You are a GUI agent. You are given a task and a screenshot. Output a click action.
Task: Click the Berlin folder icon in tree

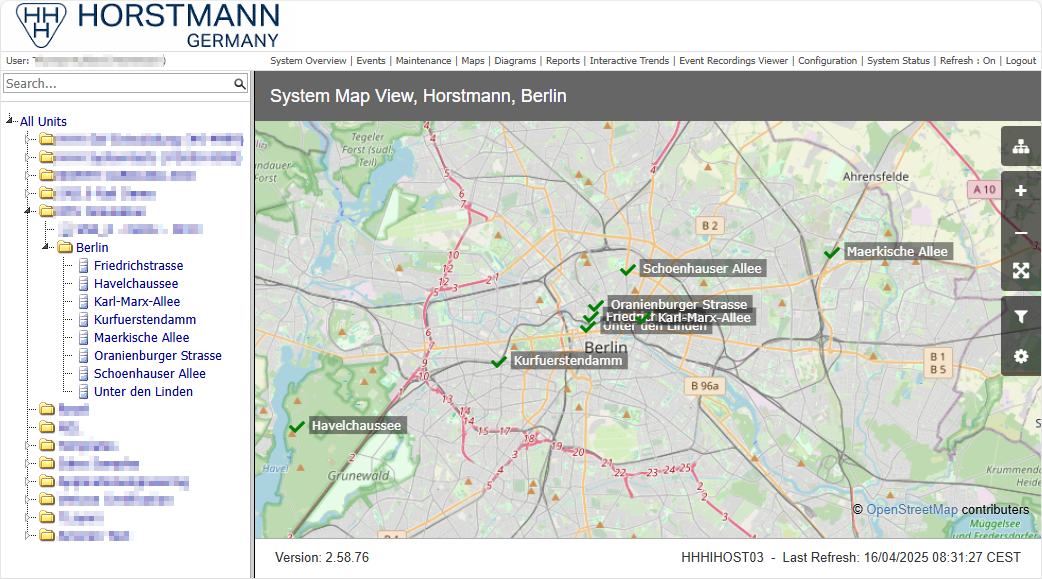64,247
